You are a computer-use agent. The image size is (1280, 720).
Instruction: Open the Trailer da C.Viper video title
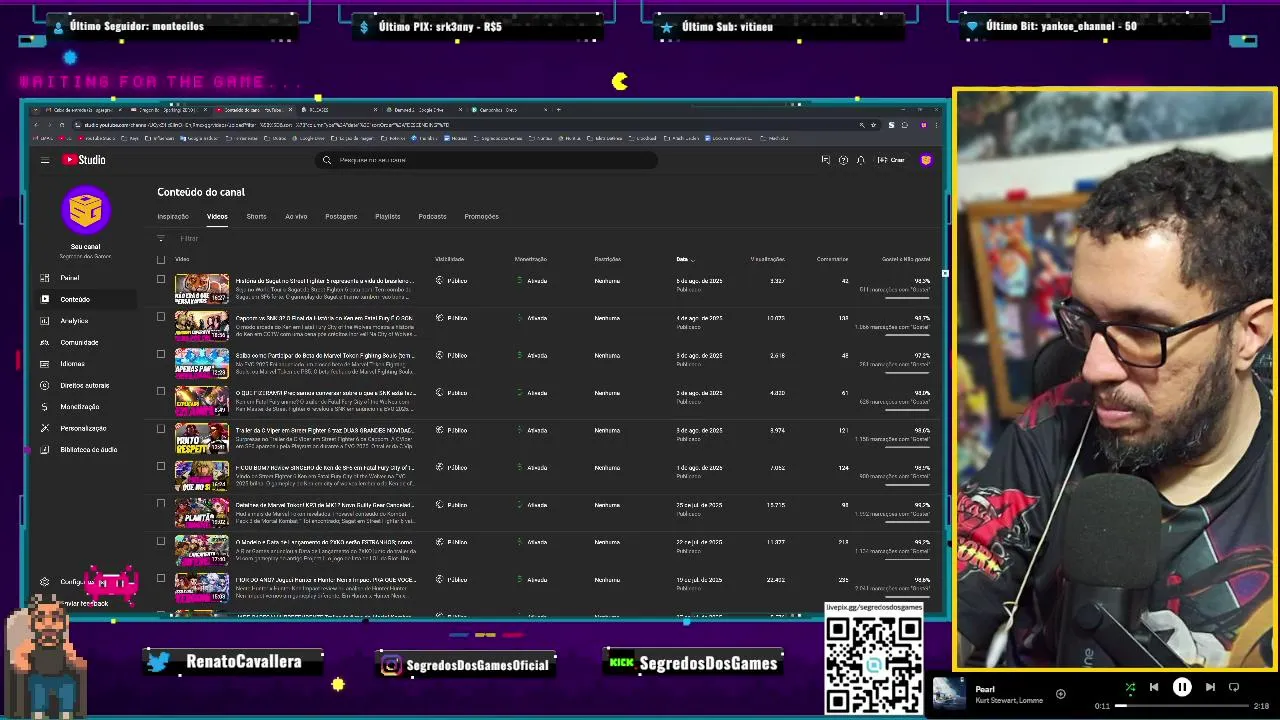[x=324, y=430]
